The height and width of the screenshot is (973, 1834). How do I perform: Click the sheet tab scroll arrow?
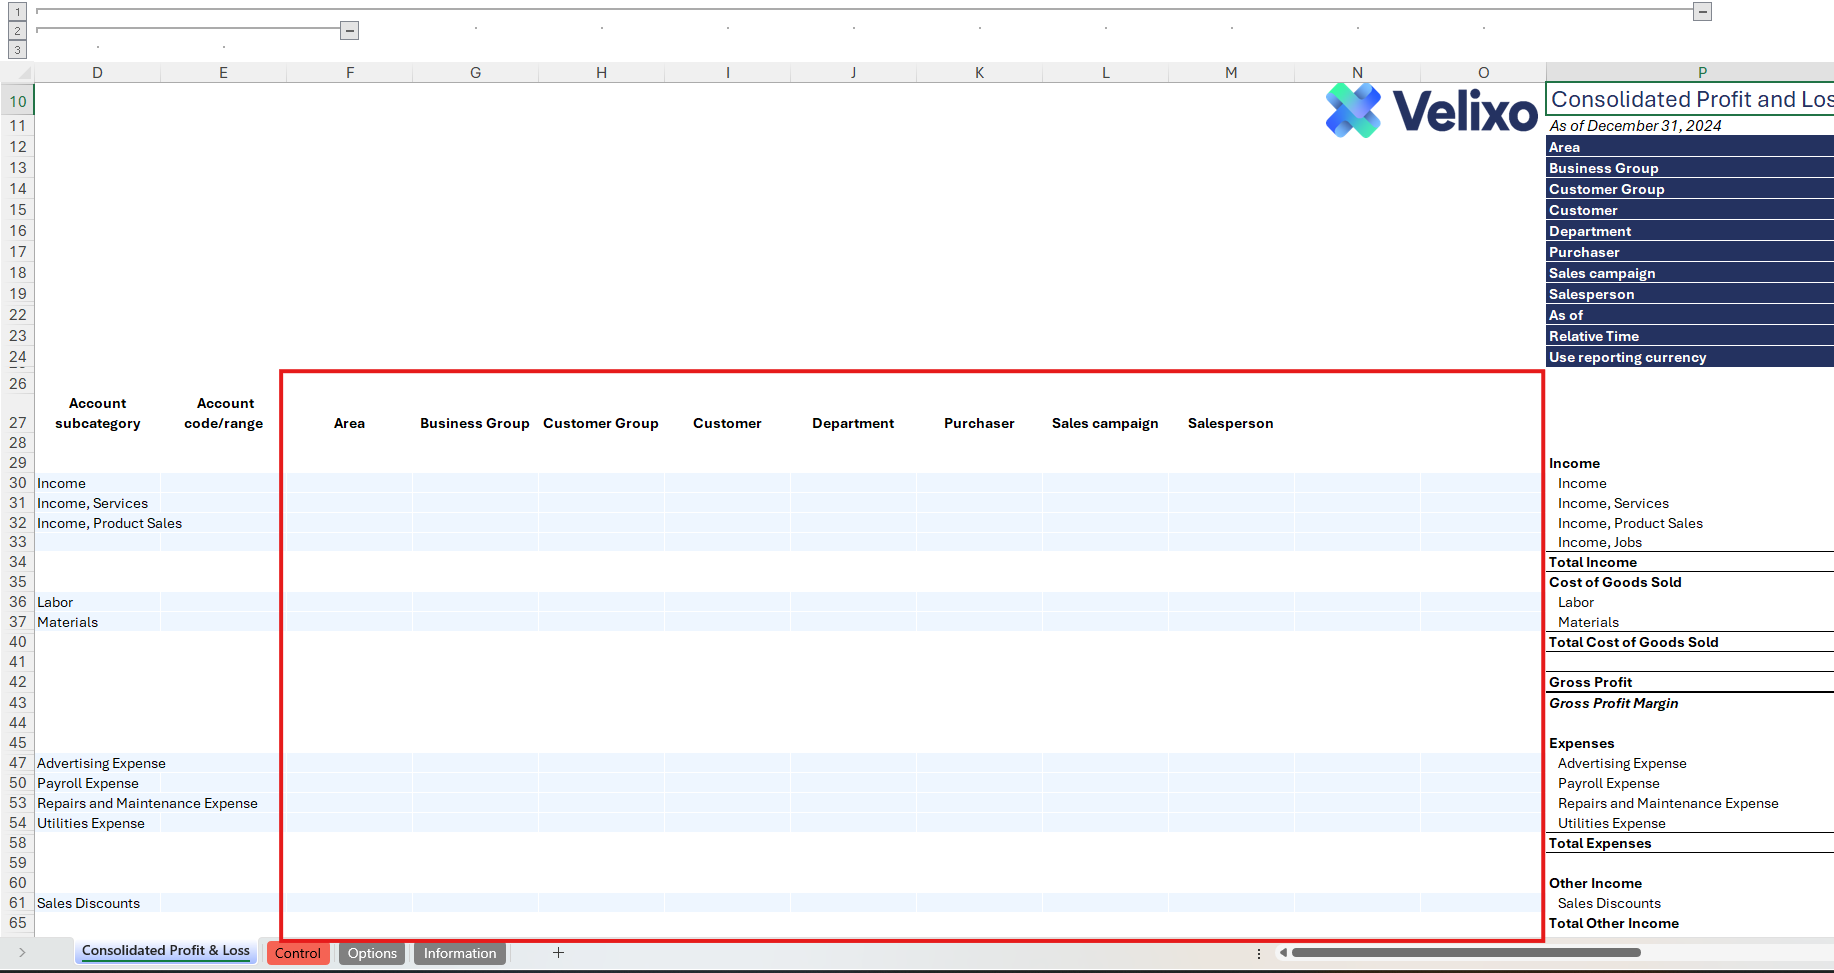pos(22,953)
